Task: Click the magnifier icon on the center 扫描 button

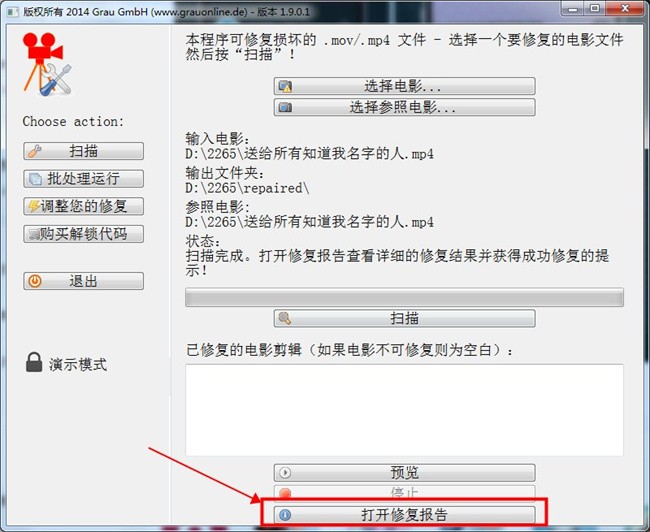Action: pos(284,318)
